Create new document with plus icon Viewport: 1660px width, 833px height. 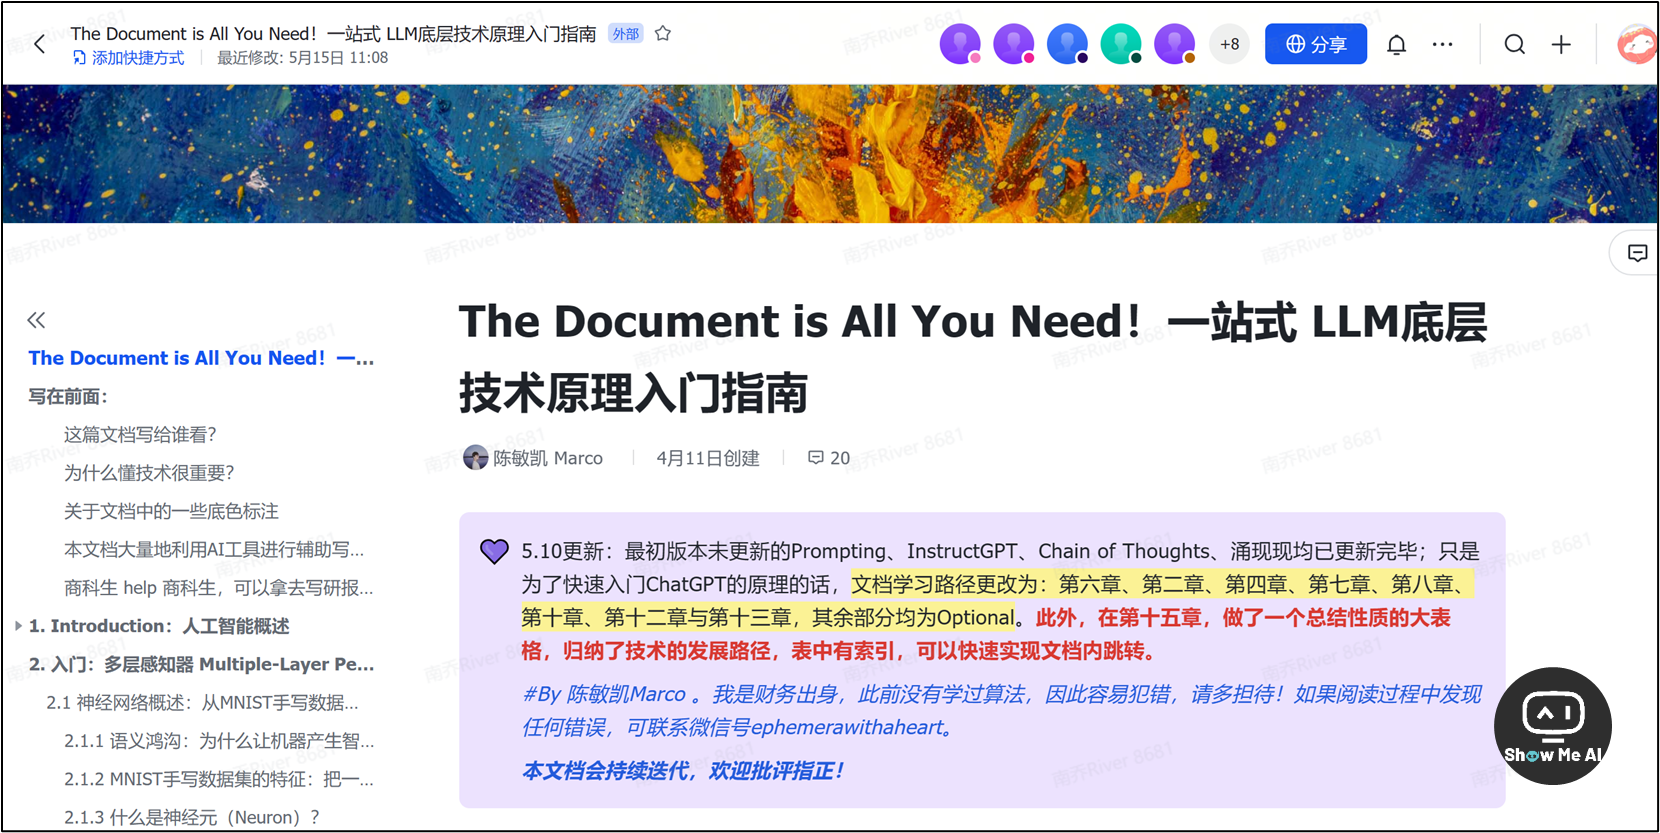(x=1561, y=44)
